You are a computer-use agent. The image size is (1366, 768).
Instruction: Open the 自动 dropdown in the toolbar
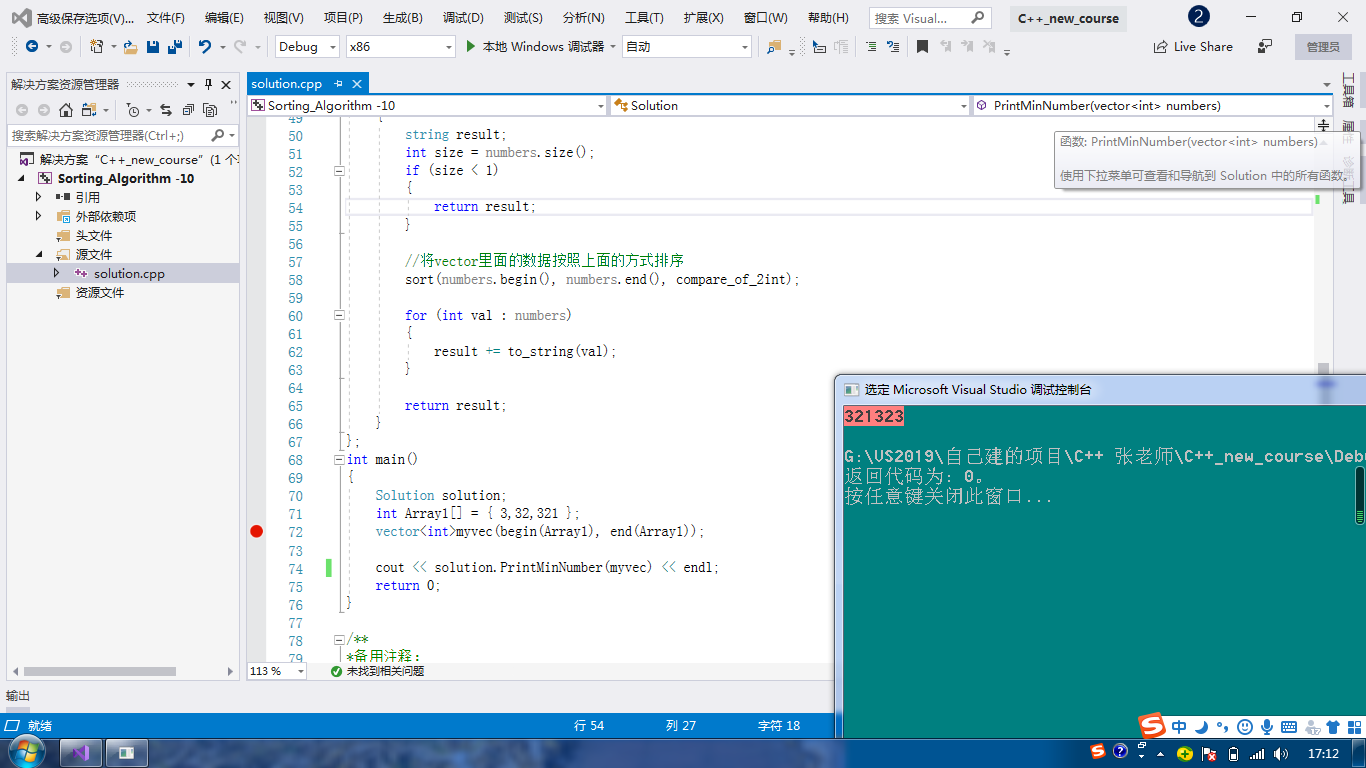pyautogui.click(x=687, y=47)
